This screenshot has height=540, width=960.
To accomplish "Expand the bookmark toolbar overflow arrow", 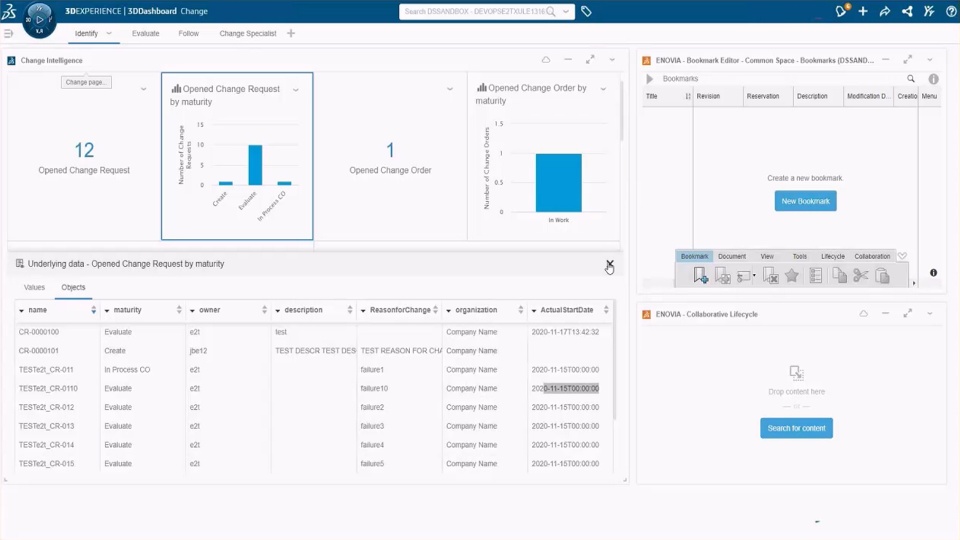I will pyautogui.click(x=914, y=283).
